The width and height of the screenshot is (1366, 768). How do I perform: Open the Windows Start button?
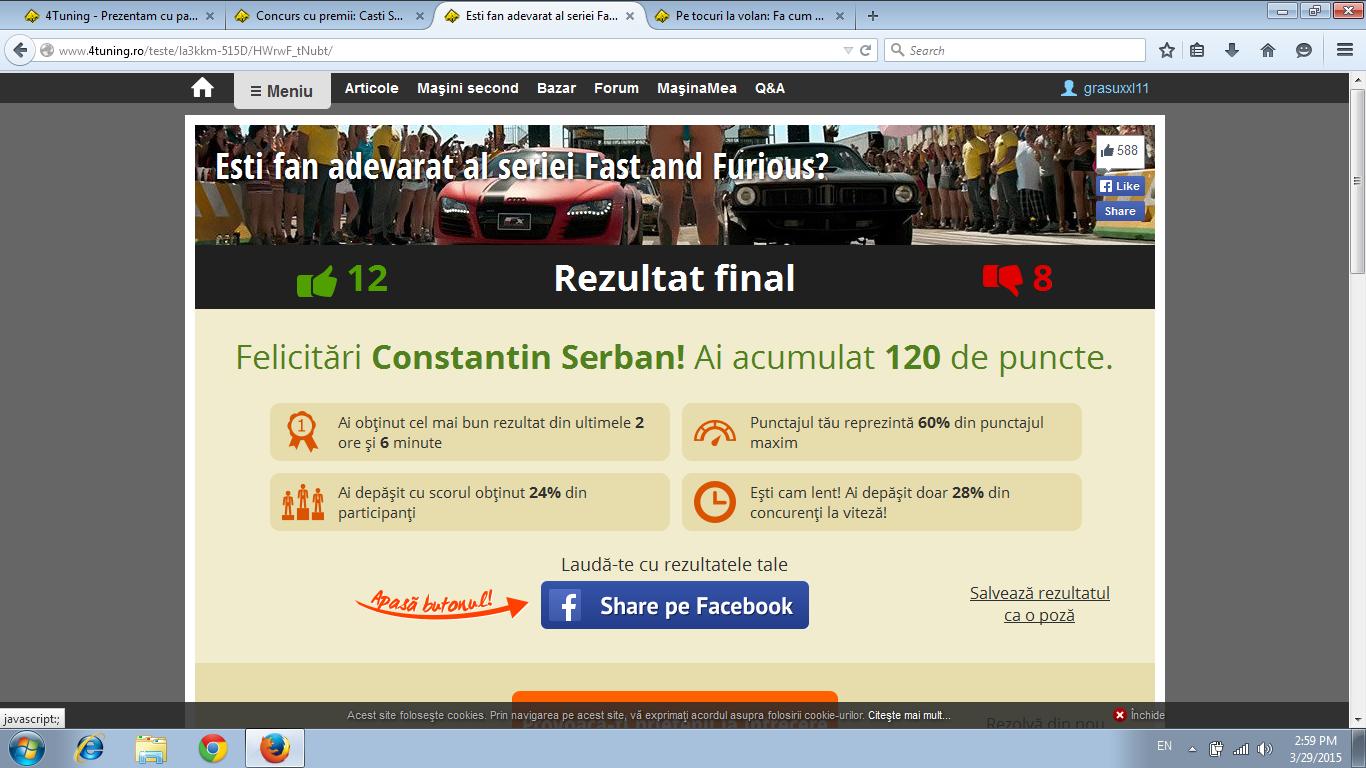26,748
